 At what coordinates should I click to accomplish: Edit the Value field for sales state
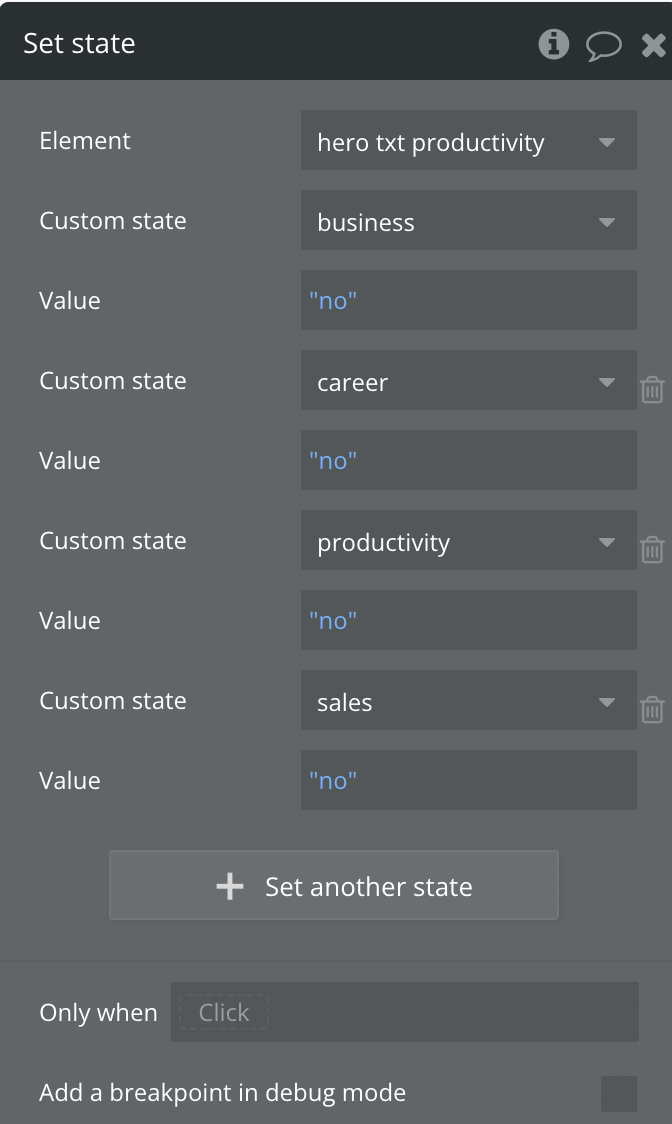coord(468,780)
